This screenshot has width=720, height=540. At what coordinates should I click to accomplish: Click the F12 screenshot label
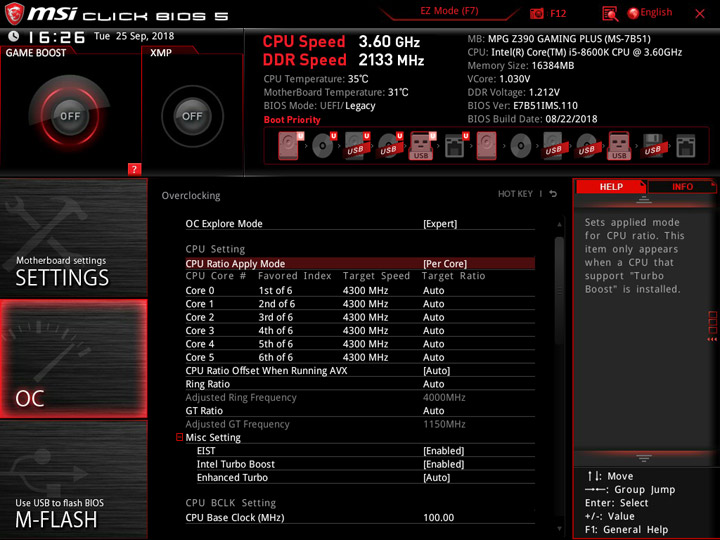(x=558, y=13)
